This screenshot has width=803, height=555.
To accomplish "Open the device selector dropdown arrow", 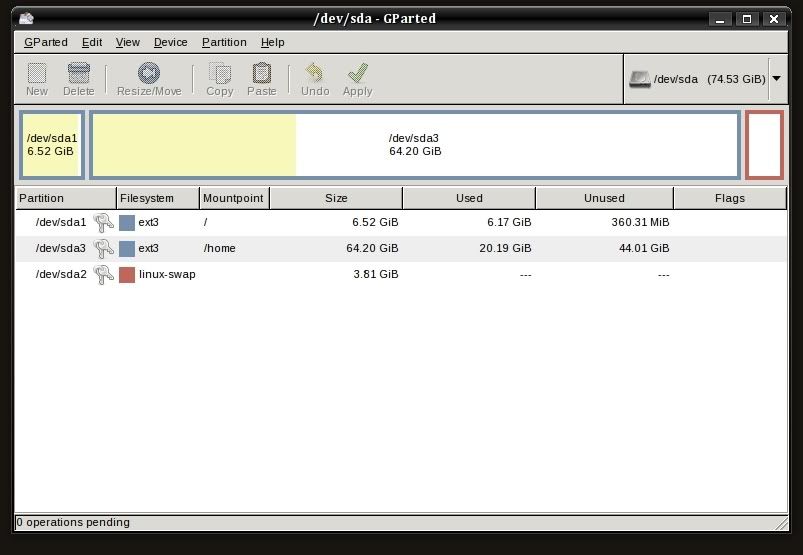I will tap(776, 78).
